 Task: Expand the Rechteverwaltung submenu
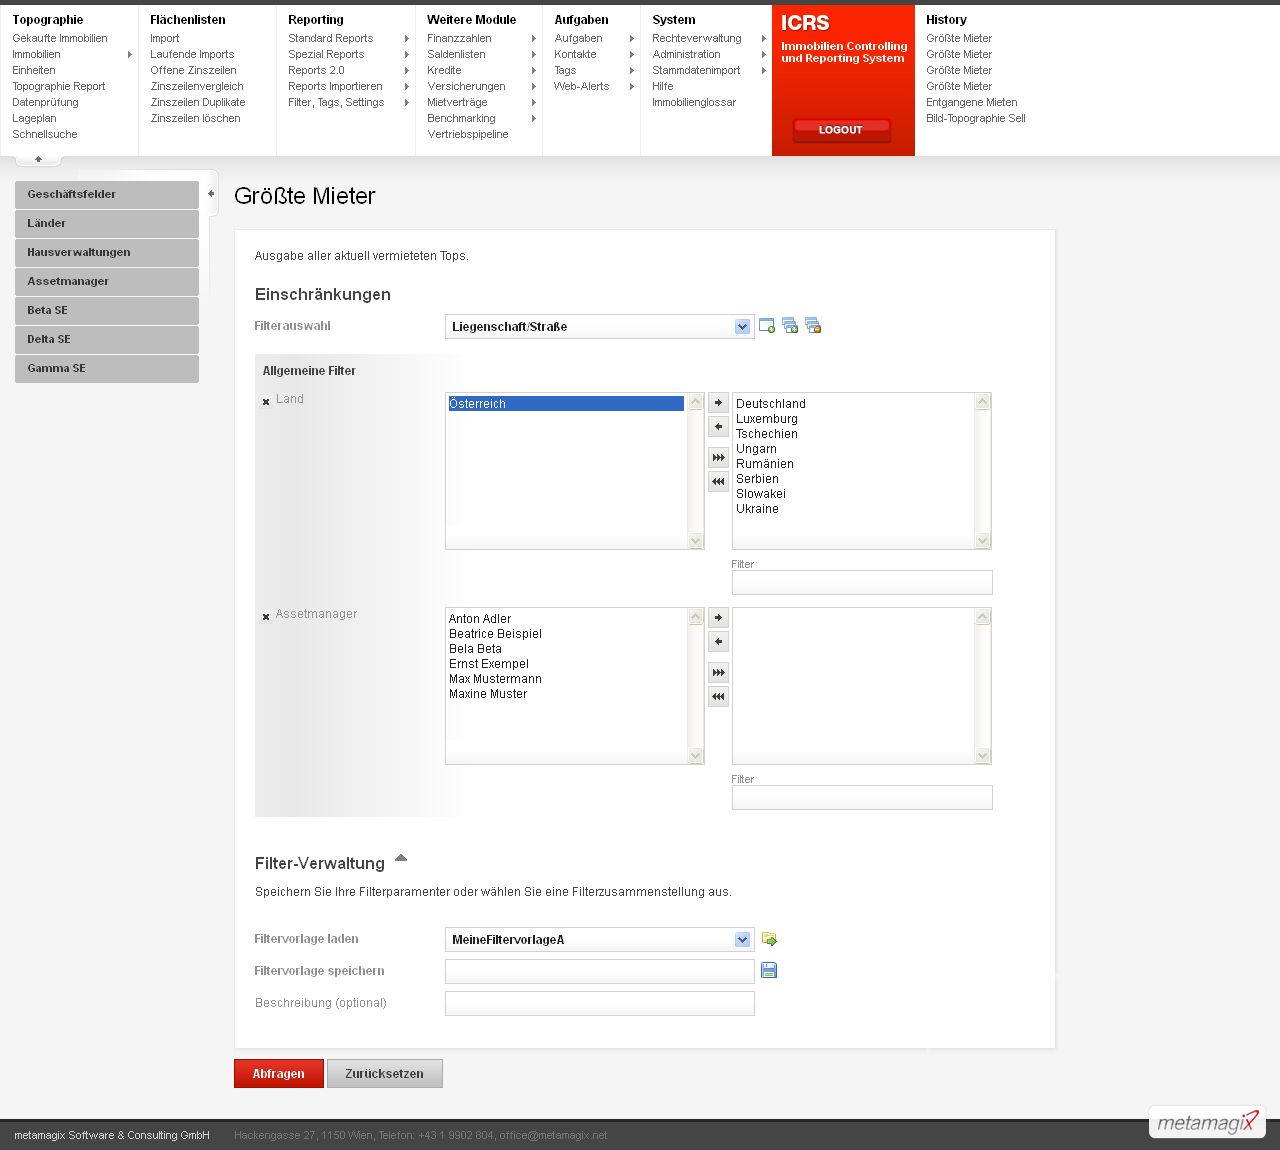coord(763,39)
